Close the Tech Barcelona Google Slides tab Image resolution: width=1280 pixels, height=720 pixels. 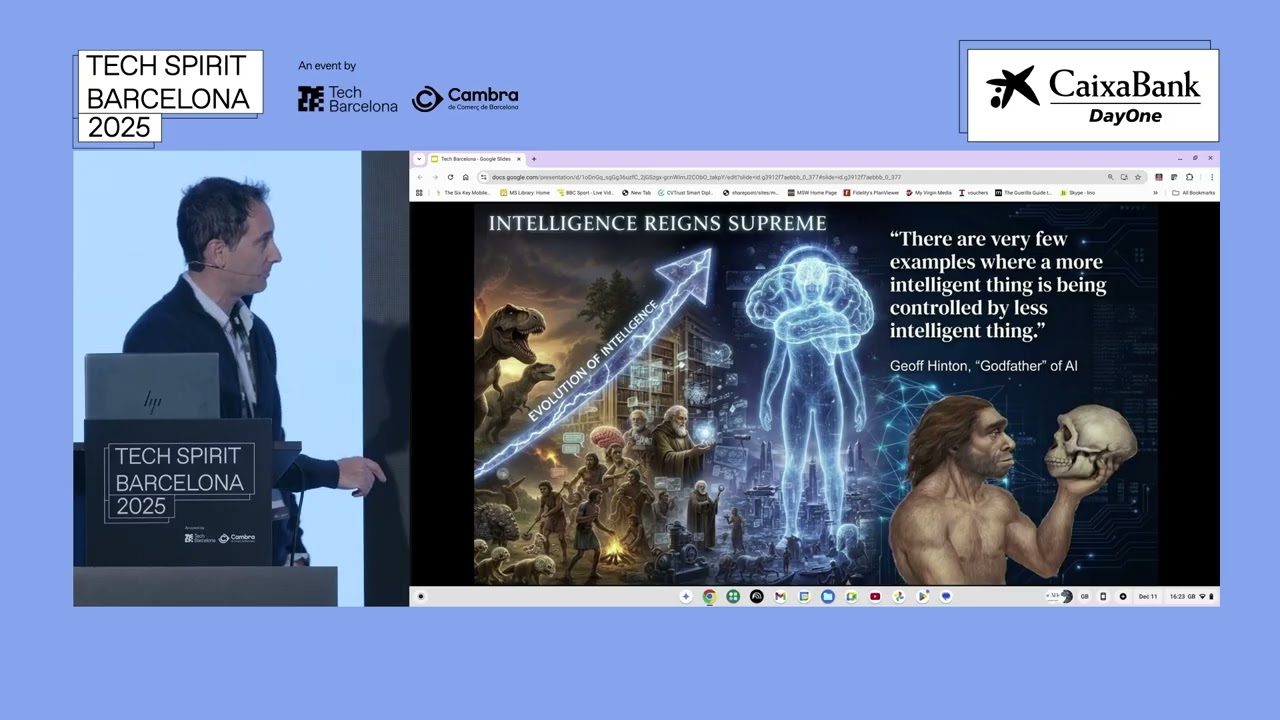tap(519, 159)
